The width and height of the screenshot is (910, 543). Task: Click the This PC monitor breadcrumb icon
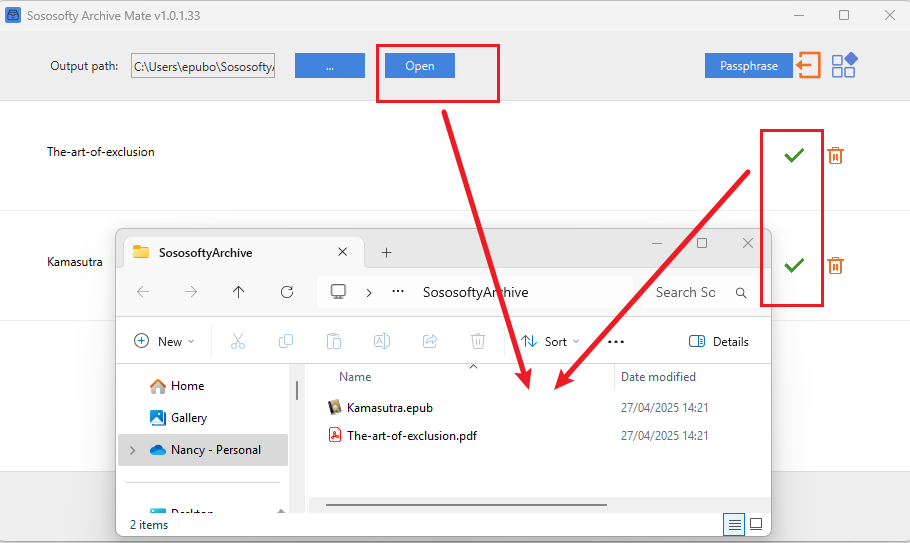pos(338,291)
